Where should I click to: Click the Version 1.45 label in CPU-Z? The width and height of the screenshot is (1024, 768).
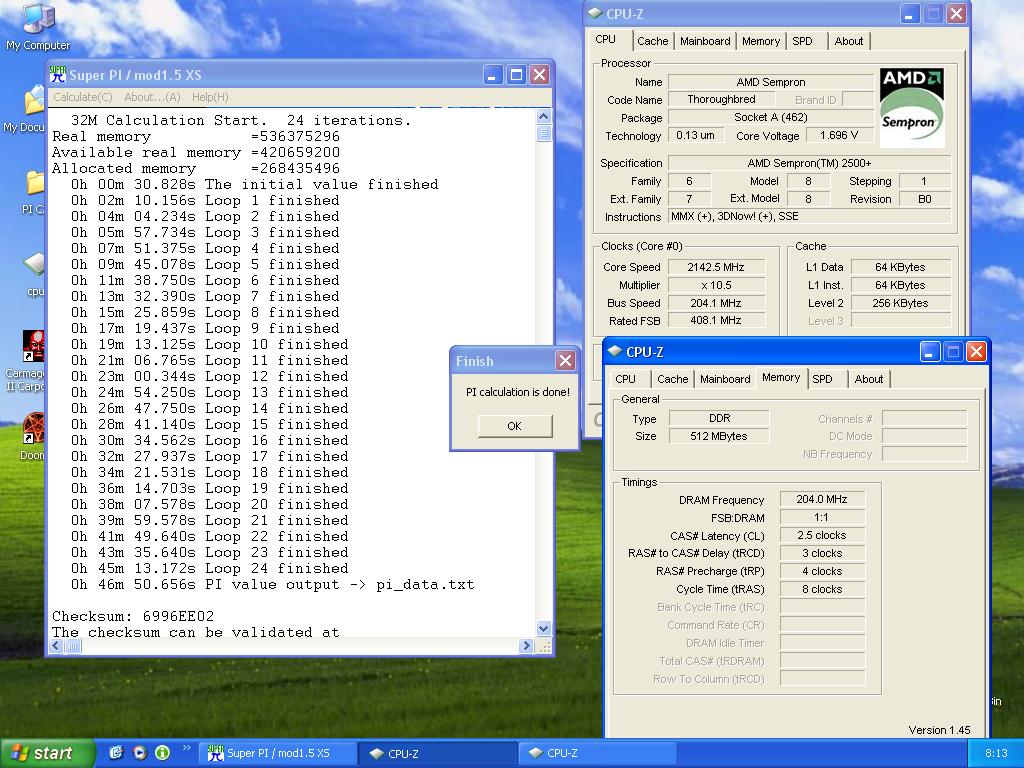(939, 730)
